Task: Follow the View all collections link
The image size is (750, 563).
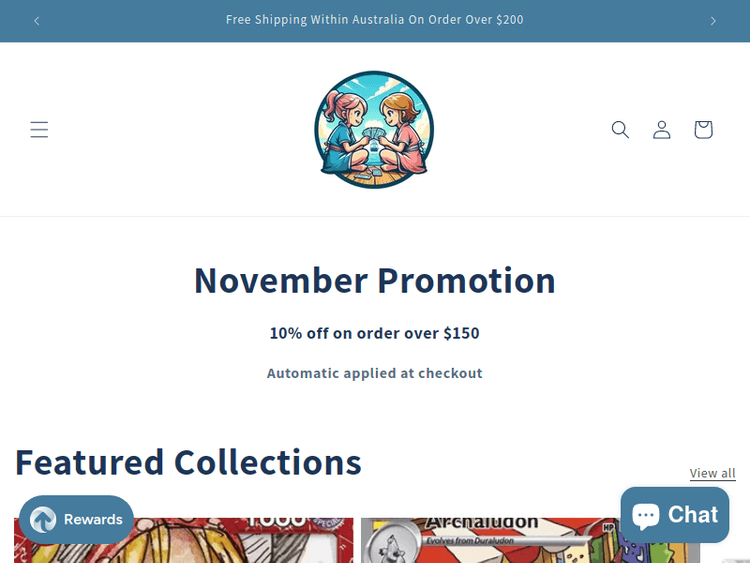Action: (712, 473)
